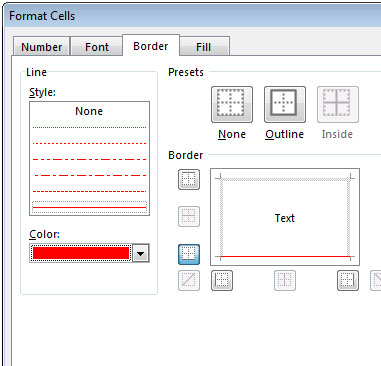This screenshot has height=366, width=381.
Task: Click the Text border preview area
Action: click(285, 217)
